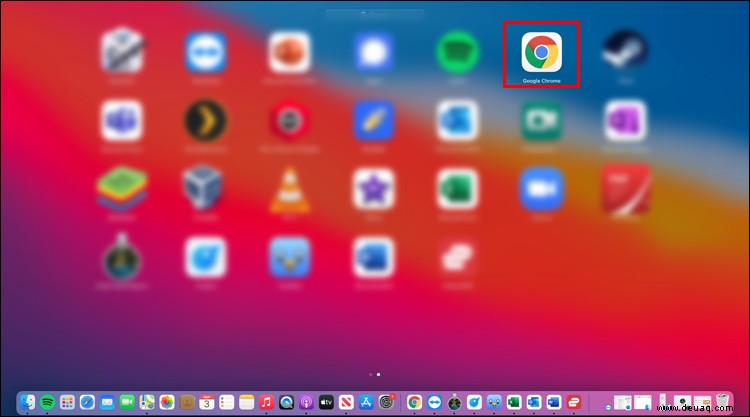Open Tweetbot in the Launchpad grid
Viewport: 750px width, 417px height.
click(289, 257)
